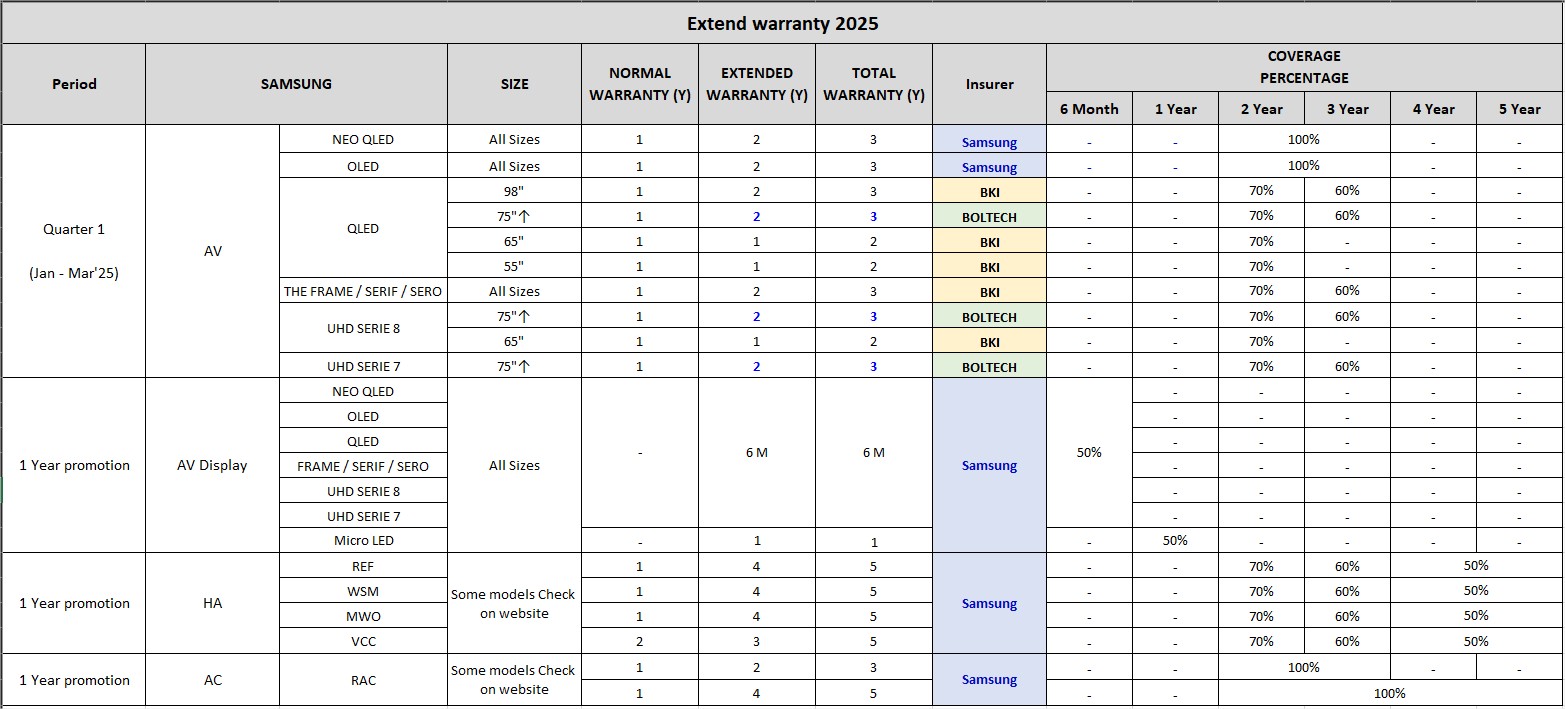Screen dimensions: 1565x709
Task: Select the 55" size cell
Action: (x=514, y=266)
